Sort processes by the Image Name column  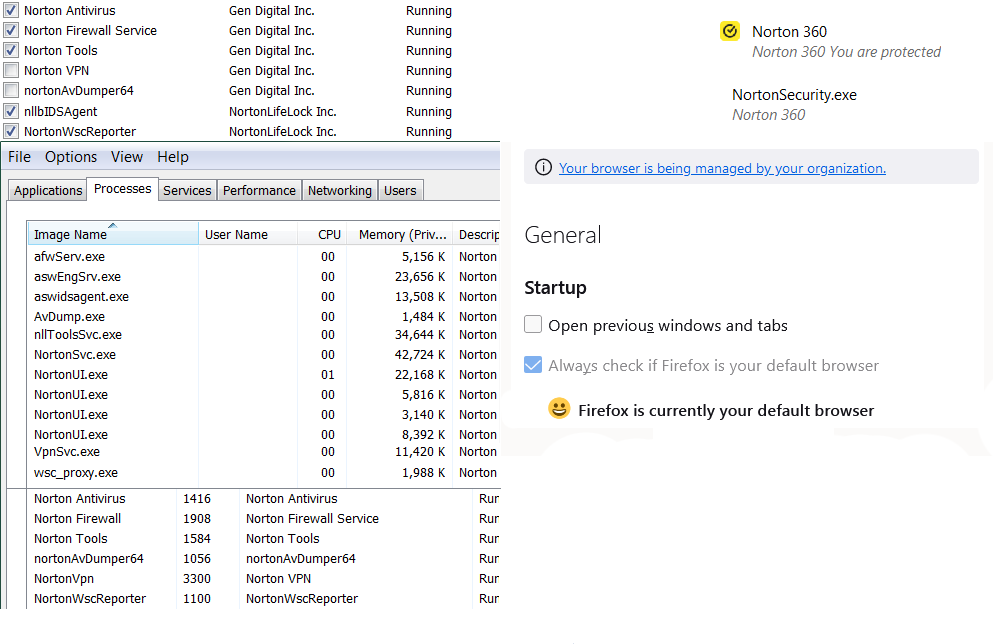[x=71, y=233]
